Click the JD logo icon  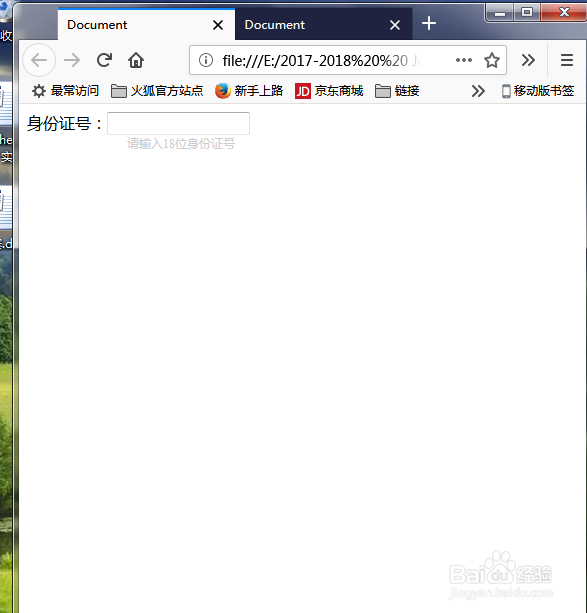[x=303, y=91]
